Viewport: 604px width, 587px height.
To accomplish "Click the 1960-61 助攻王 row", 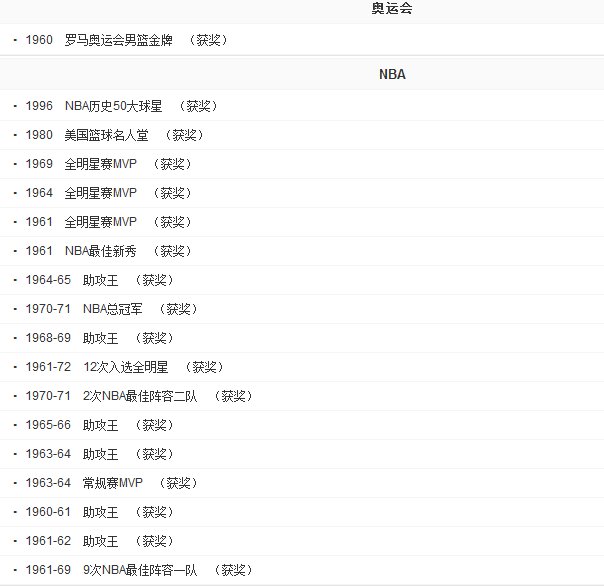I will point(302,512).
